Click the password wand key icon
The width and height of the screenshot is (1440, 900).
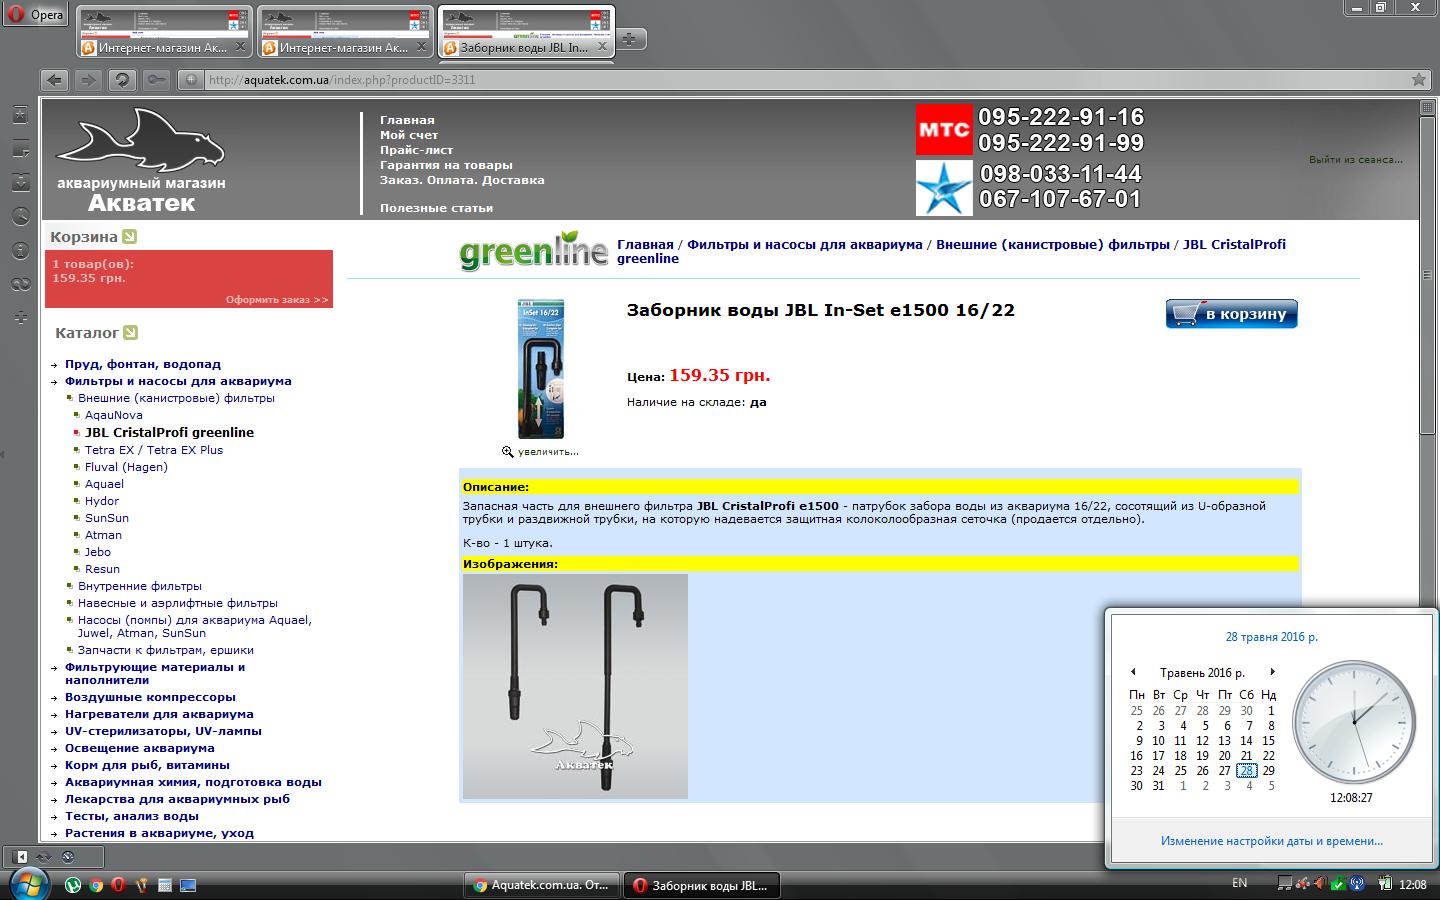point(156,80)
